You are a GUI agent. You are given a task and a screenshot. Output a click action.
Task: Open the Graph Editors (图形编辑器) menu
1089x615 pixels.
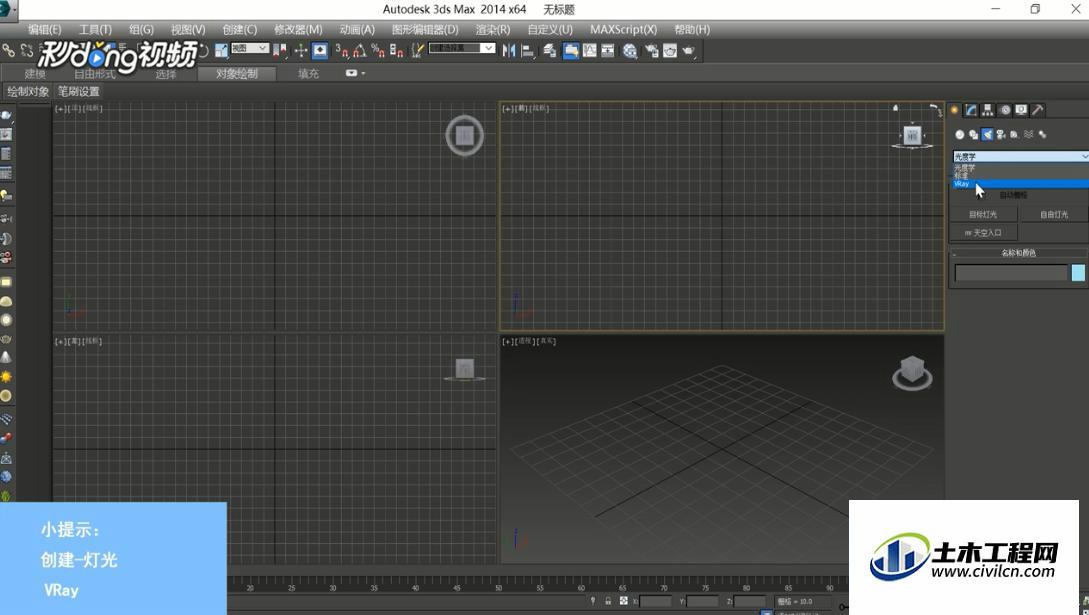click(x=425, y=29)
